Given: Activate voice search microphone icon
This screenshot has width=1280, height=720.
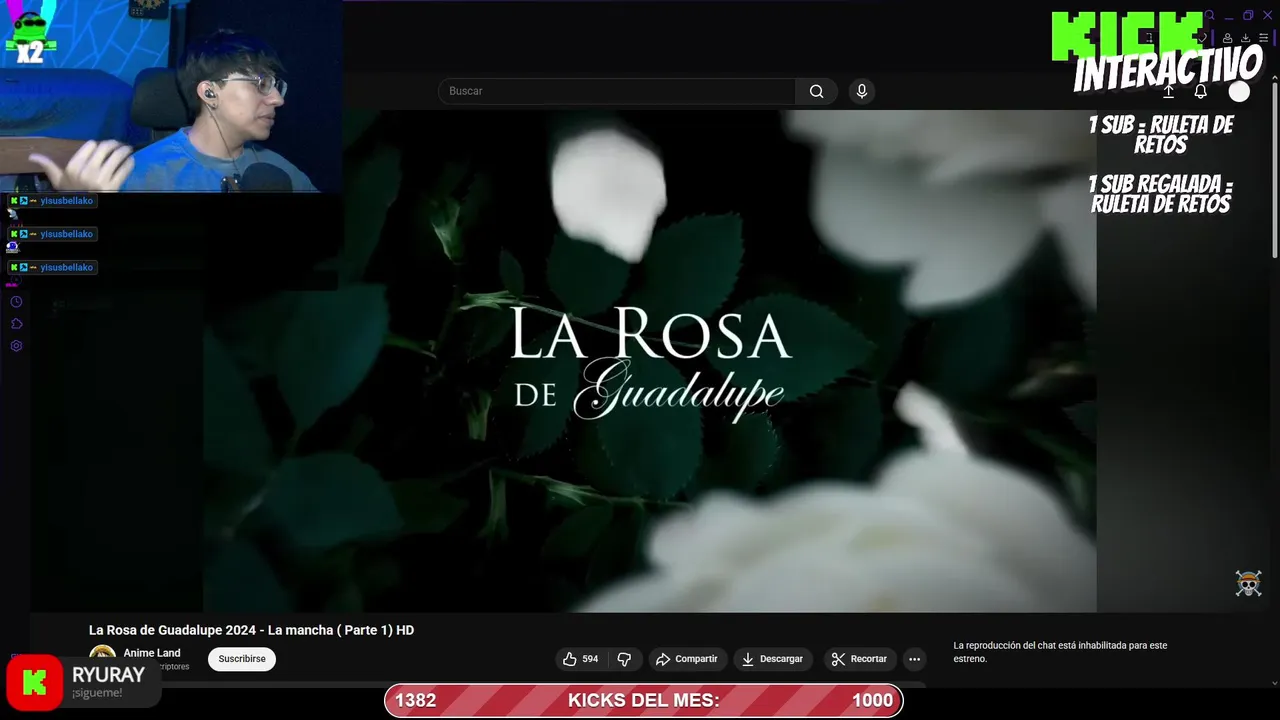Looking at the screenshot, I should point(862,91).
